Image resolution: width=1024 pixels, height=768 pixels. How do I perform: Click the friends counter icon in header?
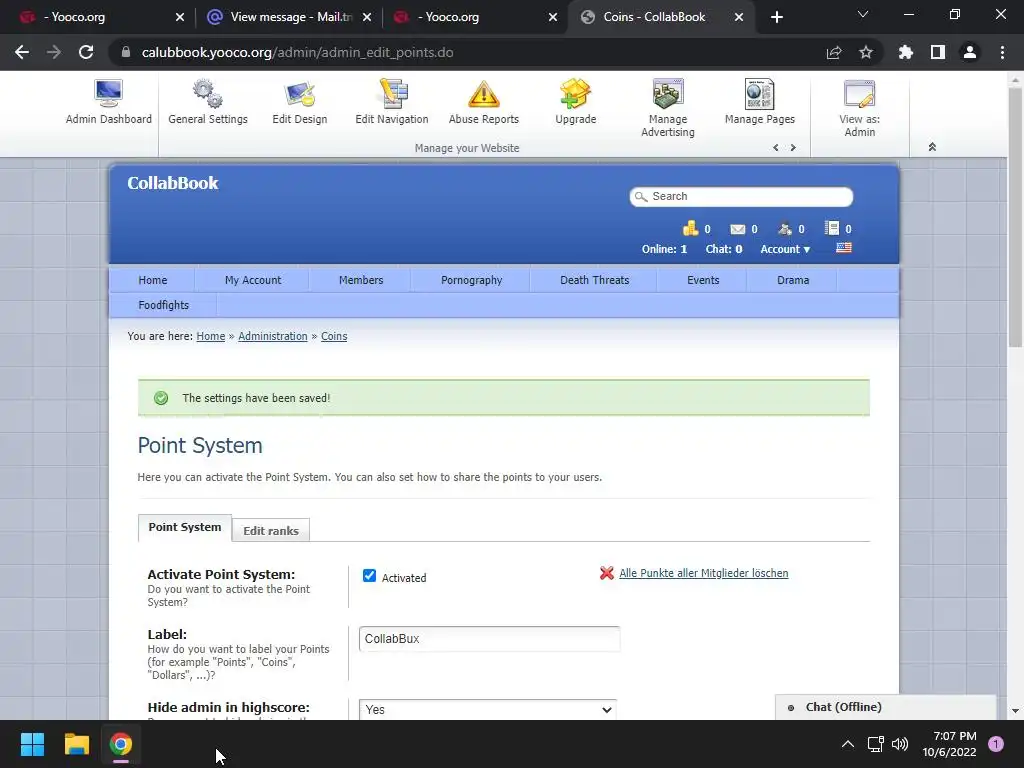tap(784, 229)
